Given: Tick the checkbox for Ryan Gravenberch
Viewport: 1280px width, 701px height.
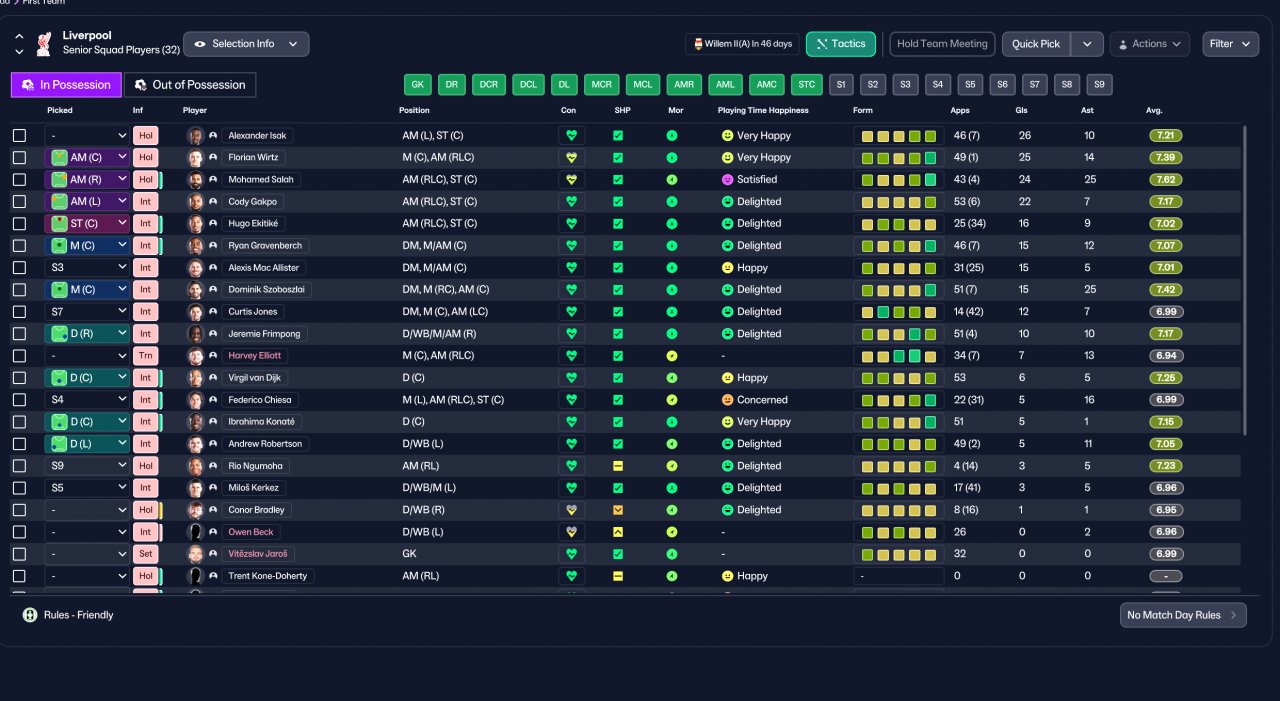Looking at the screenshot, I should point(19,246).
